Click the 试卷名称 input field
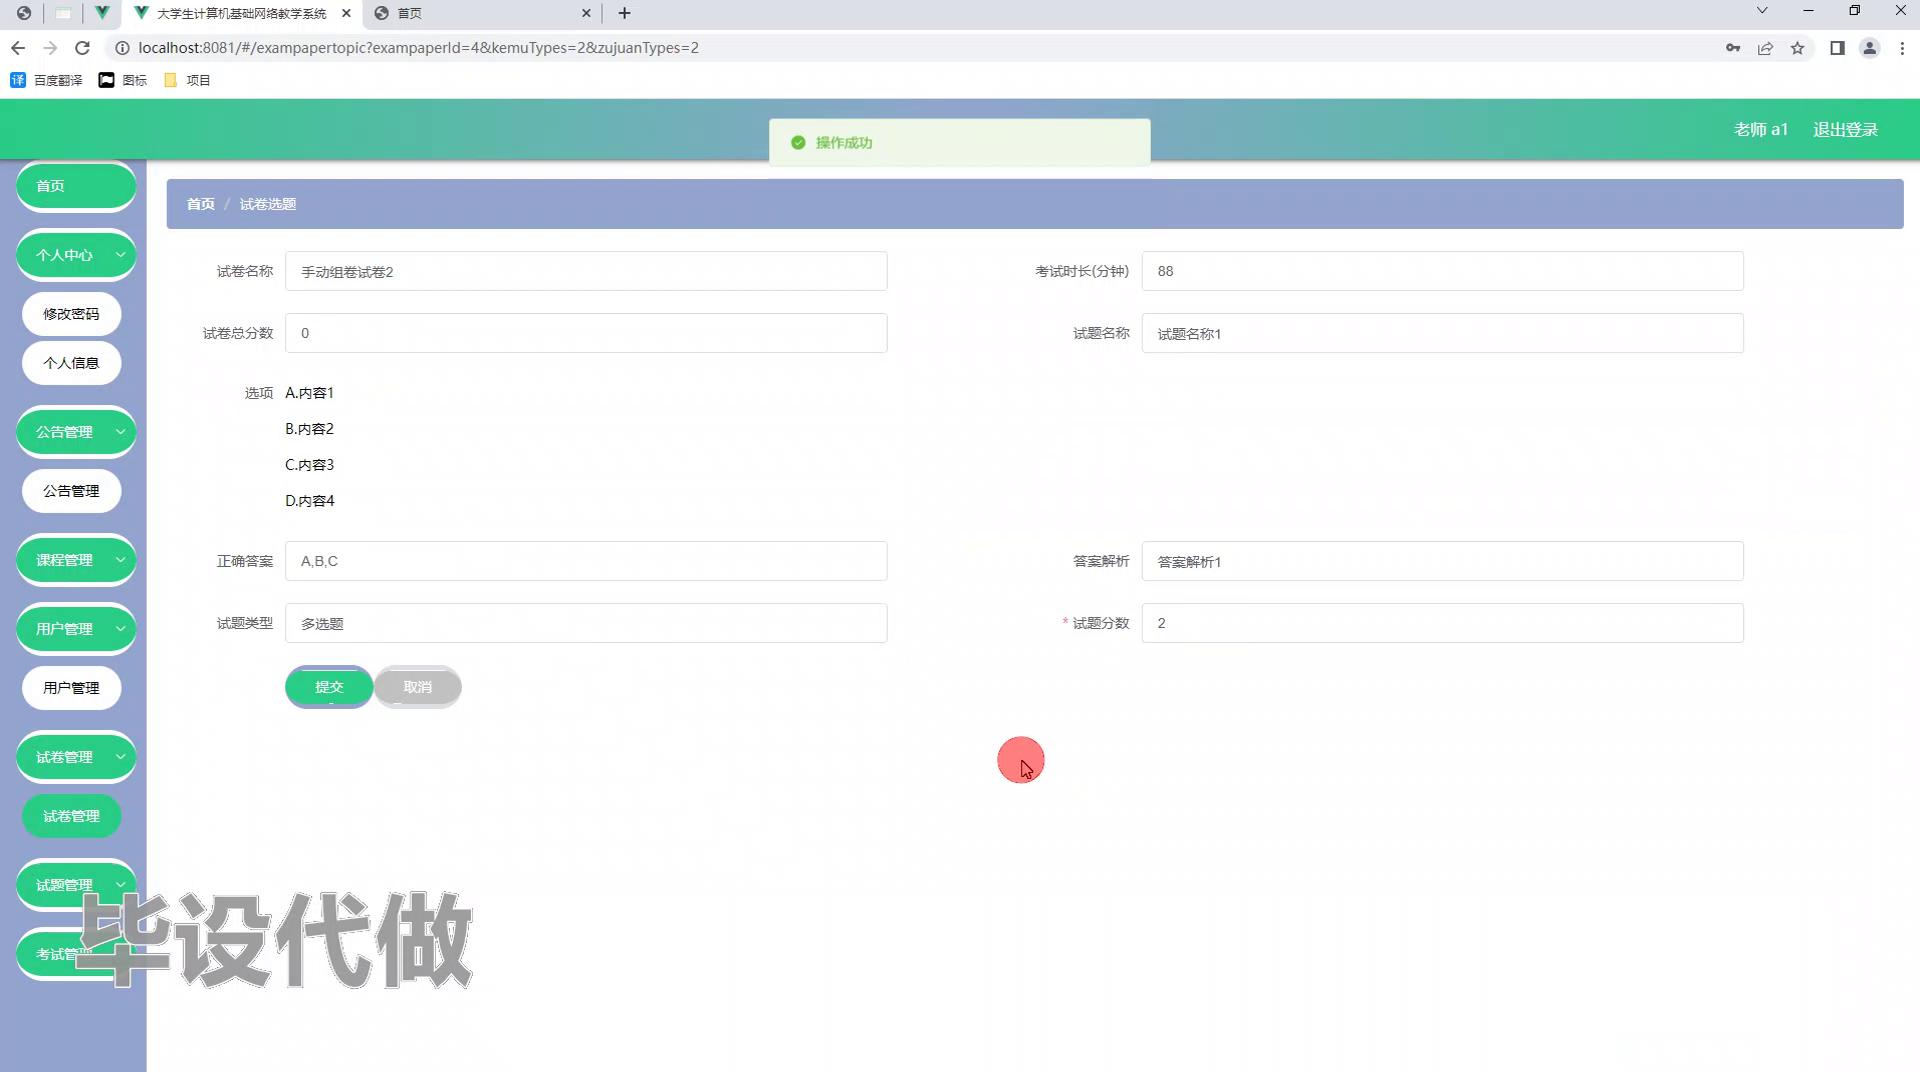This screenshot has width=1920, height=1072. click(x=586, y=270)
